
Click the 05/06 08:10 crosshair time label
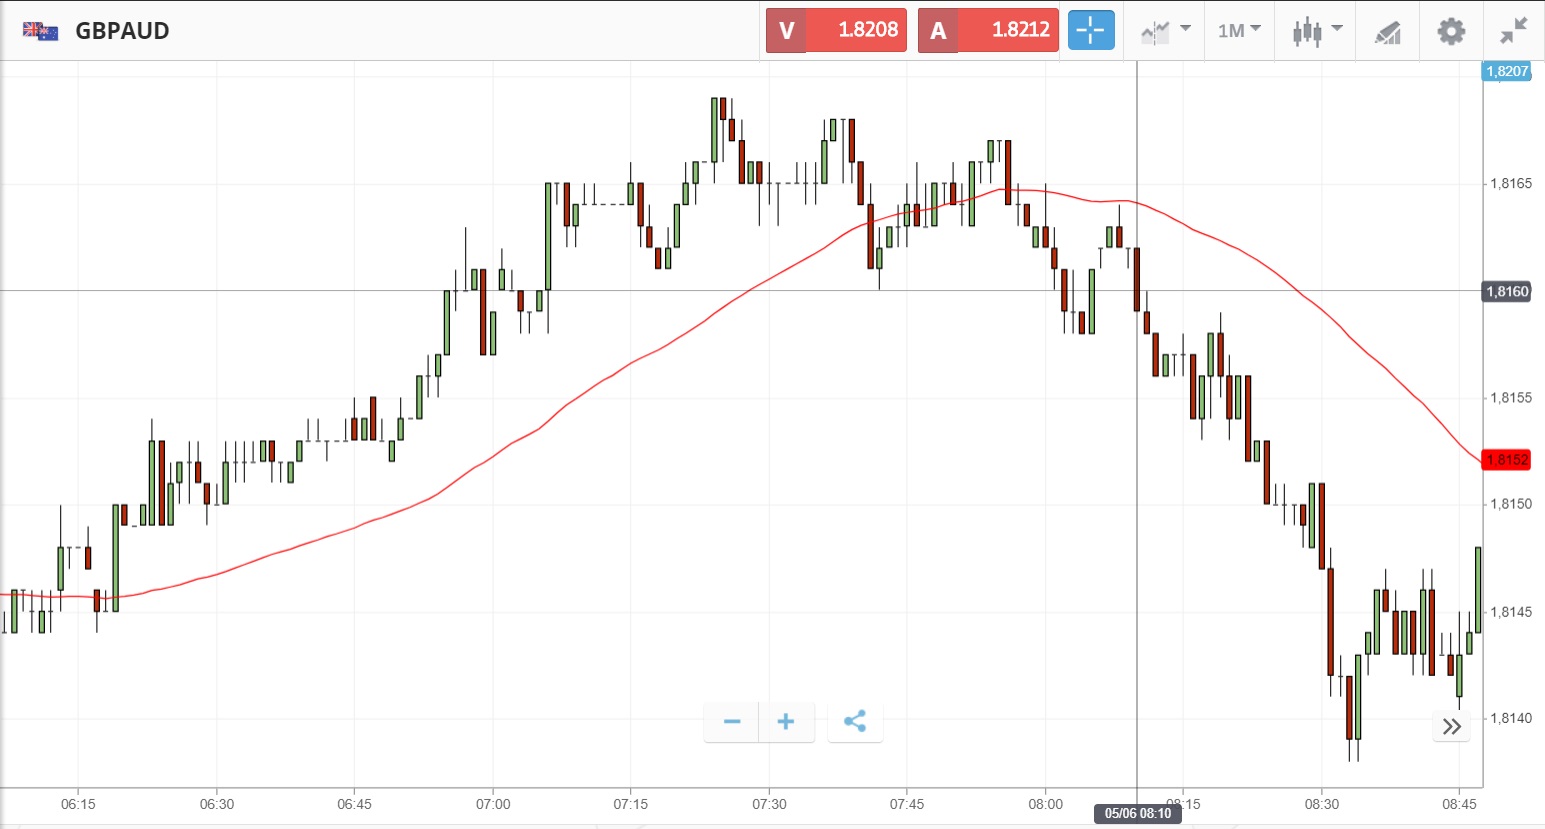[1137, 814]
